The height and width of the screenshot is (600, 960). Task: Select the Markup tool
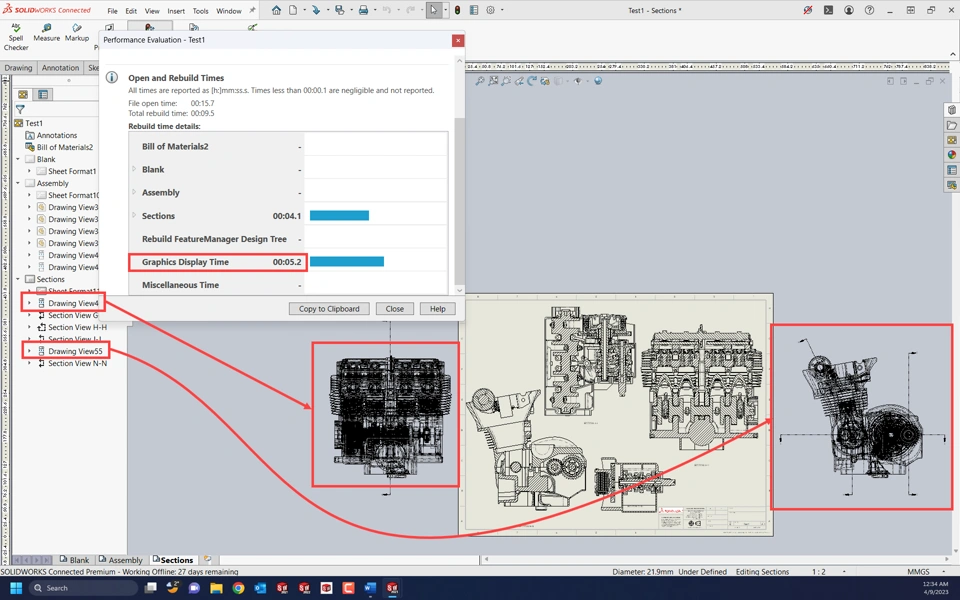pyautogui.click(x=77, y=29)
